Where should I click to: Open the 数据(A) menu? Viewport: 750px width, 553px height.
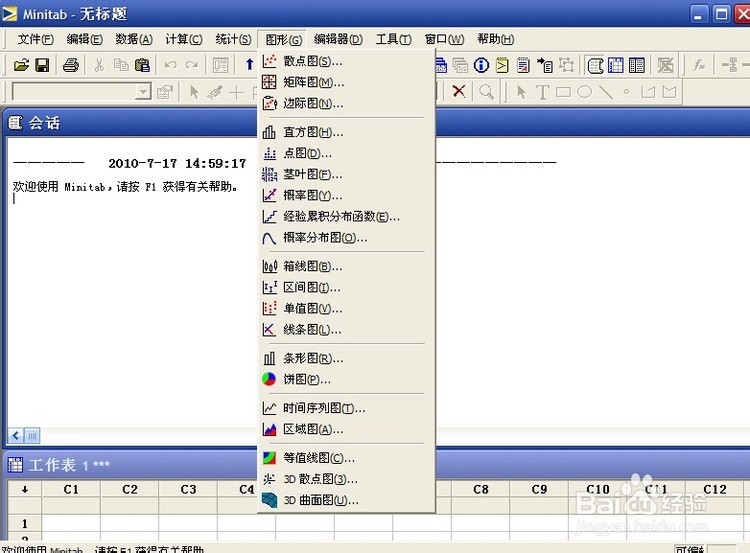coord(134,39)
